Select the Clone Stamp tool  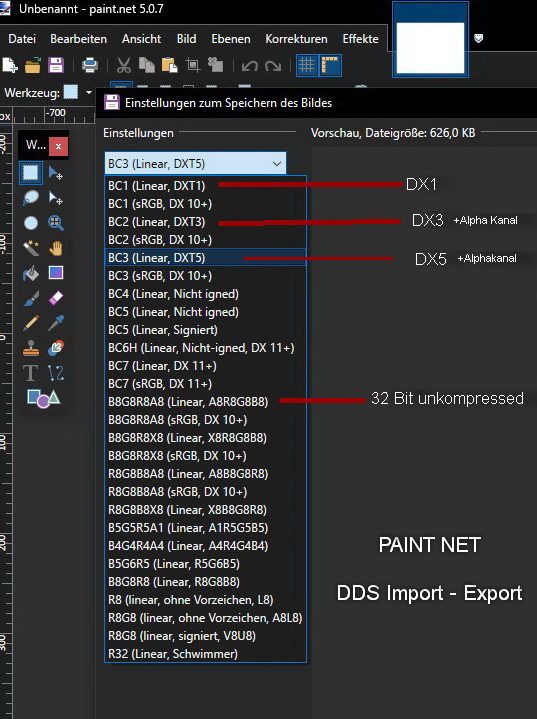[31, 348]
